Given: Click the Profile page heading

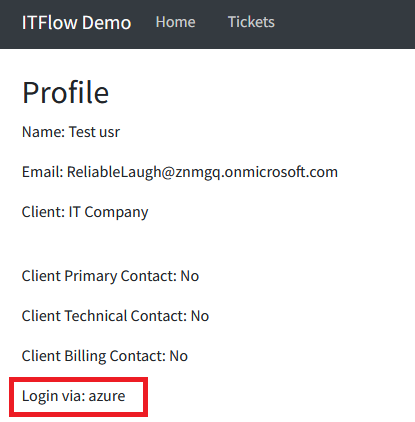Looking at the screenshot, I should (65, 92).
